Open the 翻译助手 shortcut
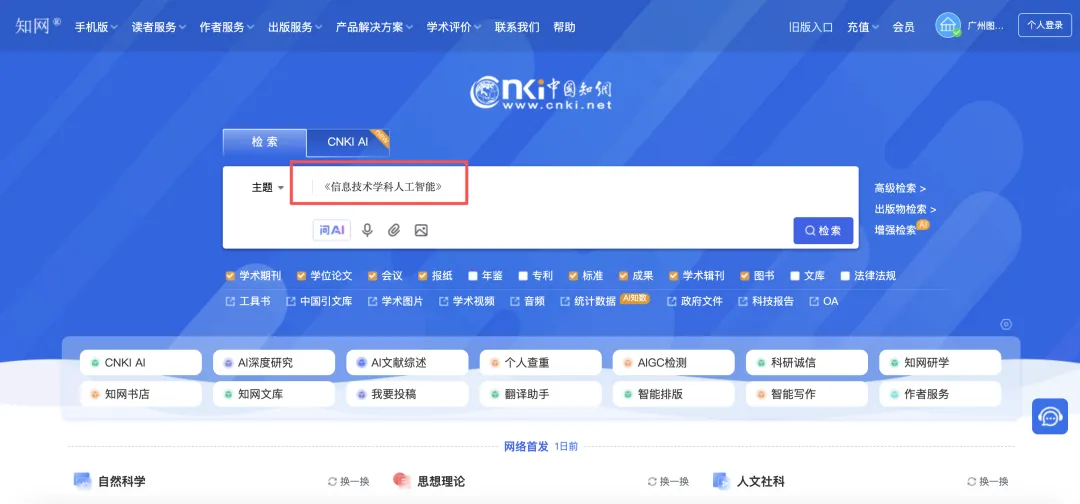The image size is (1080, 504). pos(540,395)
